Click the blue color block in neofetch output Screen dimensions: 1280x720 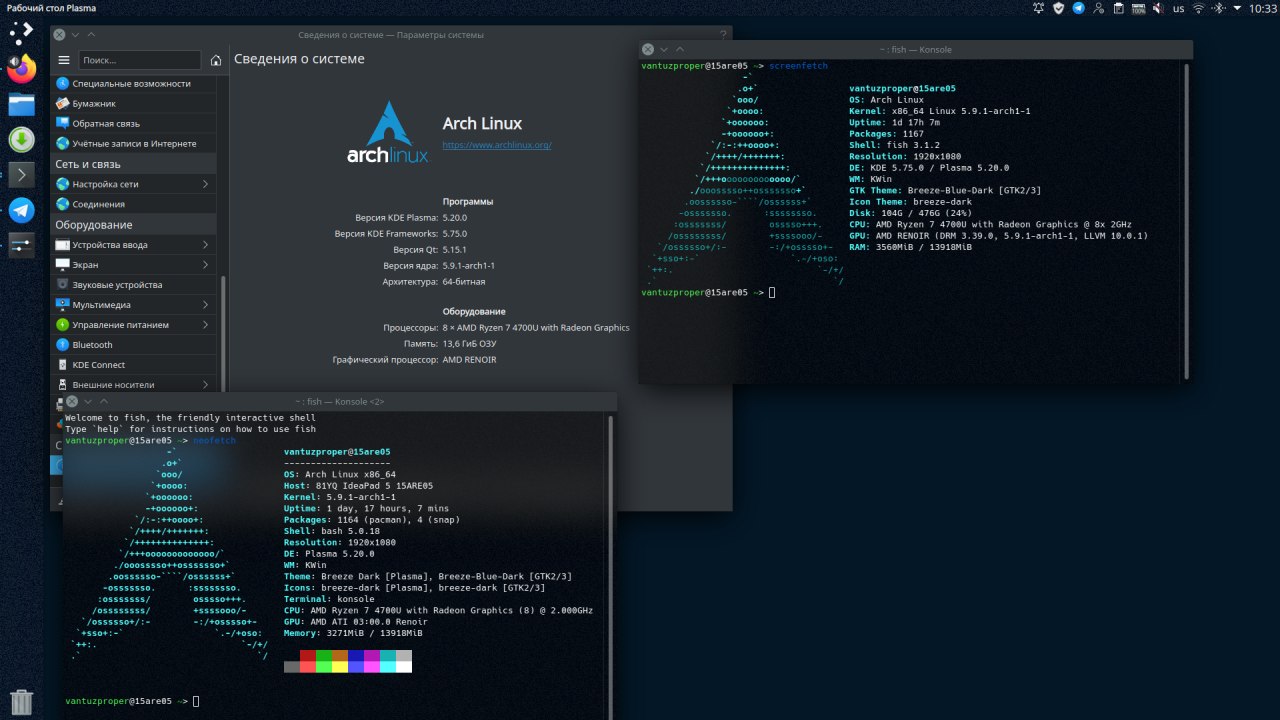[356, 655]
